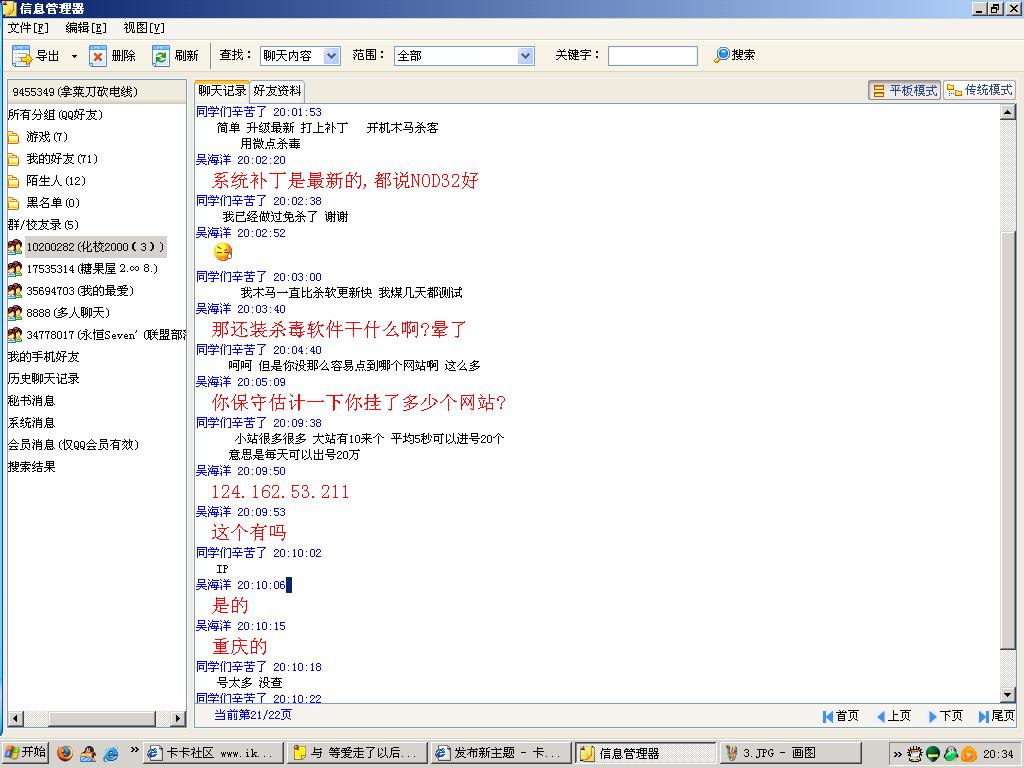Click folder icon next to 陌生人

tap(14, 182)
